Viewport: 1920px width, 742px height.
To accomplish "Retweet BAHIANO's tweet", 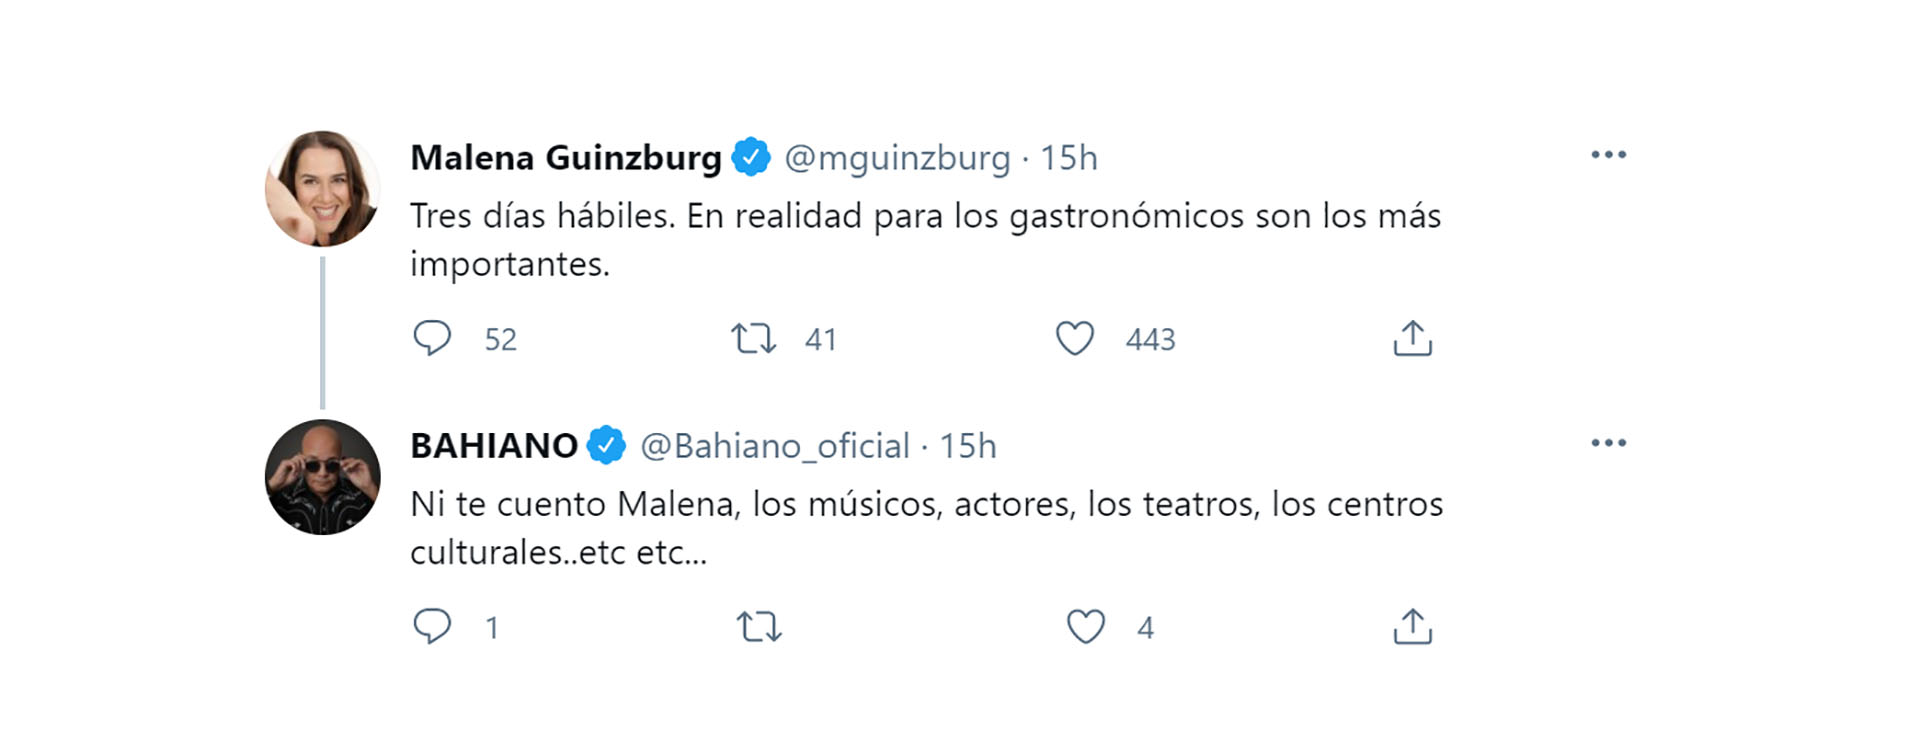I will (x=759, y=627).
